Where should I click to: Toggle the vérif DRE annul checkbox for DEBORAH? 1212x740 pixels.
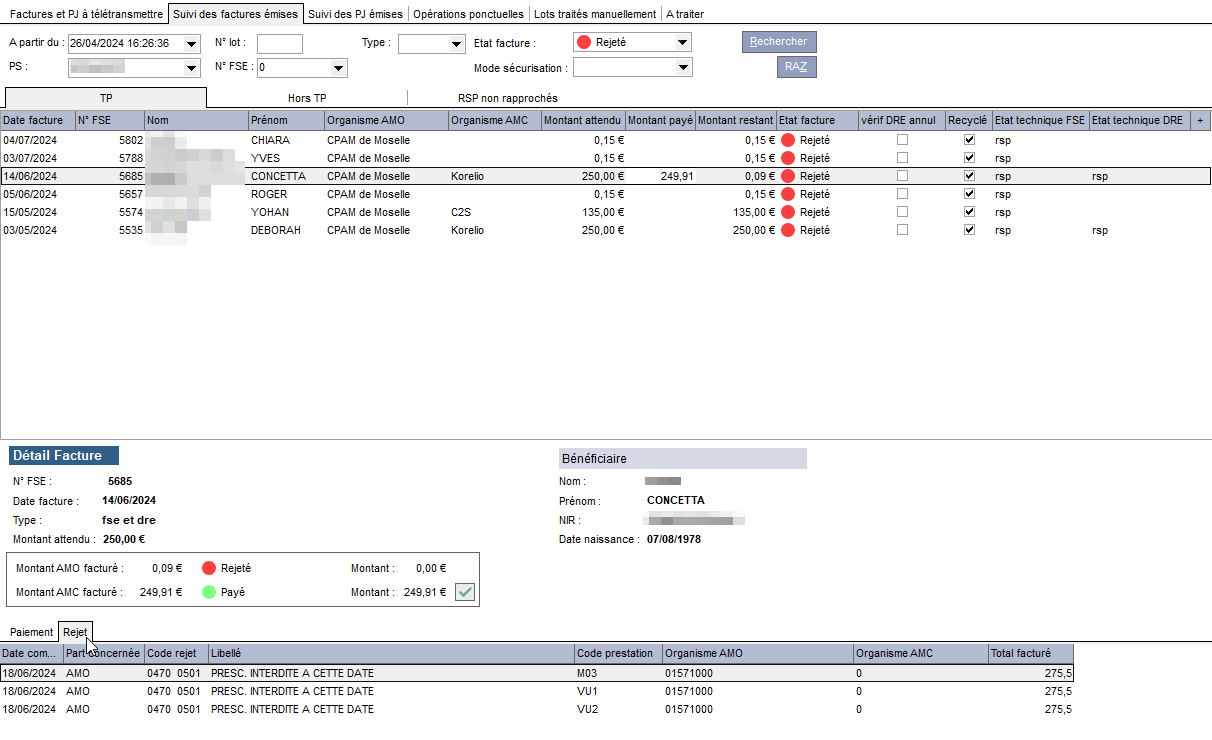click(903, 230)
